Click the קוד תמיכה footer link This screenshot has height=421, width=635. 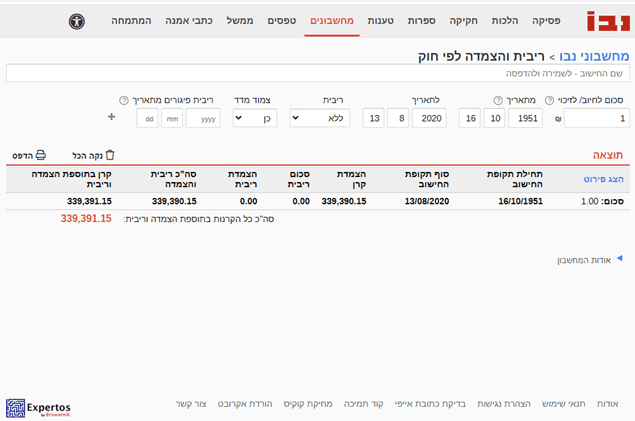click(363, 404)
